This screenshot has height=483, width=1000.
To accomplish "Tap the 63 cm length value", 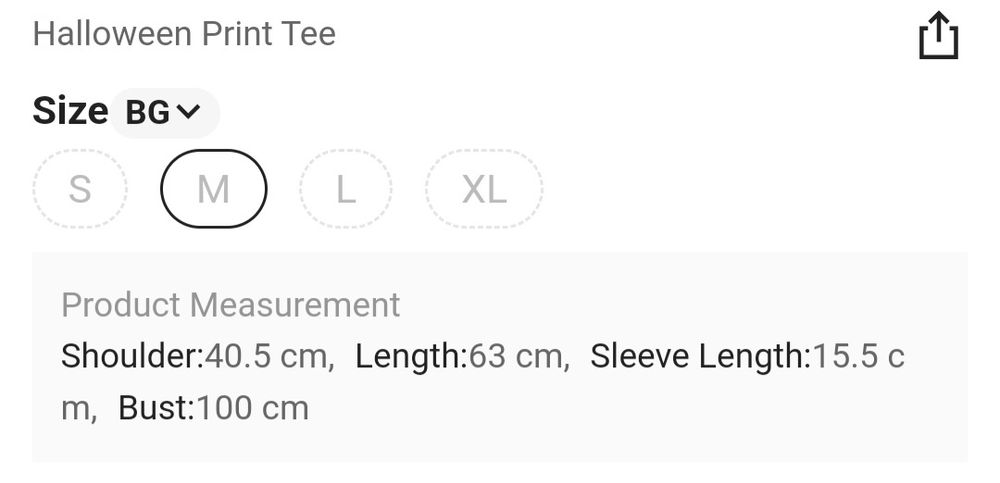I will click(516, 356).
